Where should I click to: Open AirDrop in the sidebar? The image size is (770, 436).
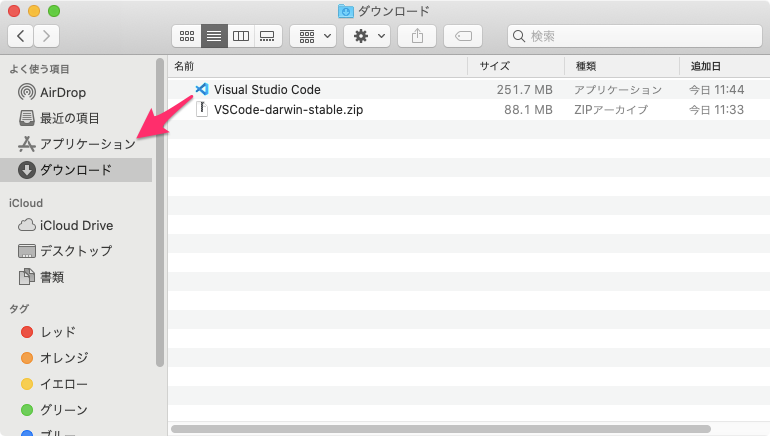(x=76, y=92)
